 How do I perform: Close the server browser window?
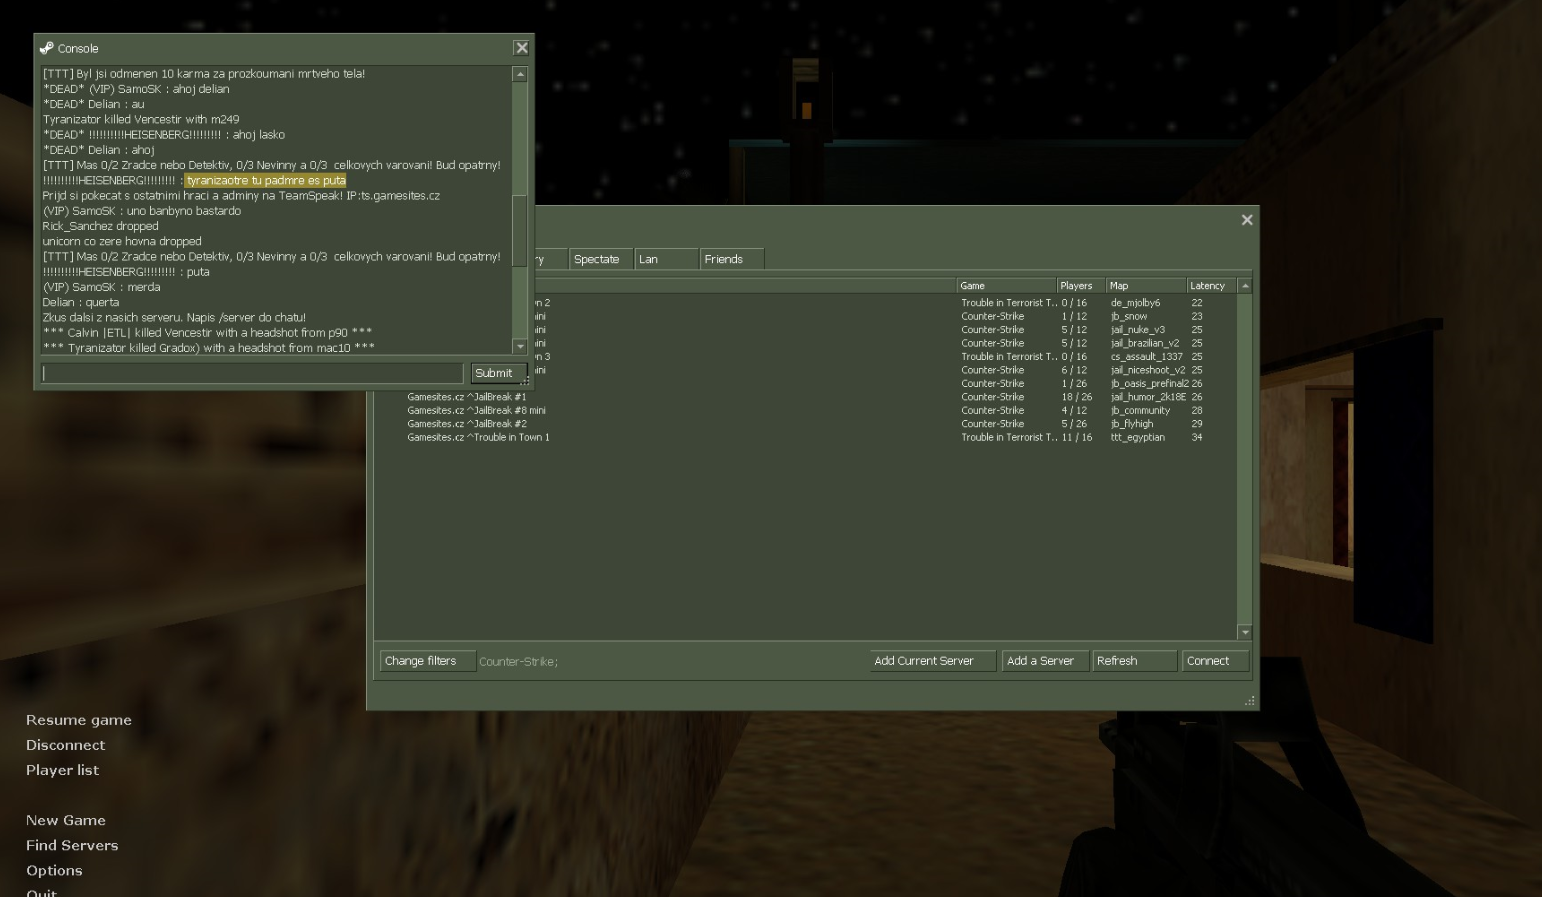point(1246,220)
